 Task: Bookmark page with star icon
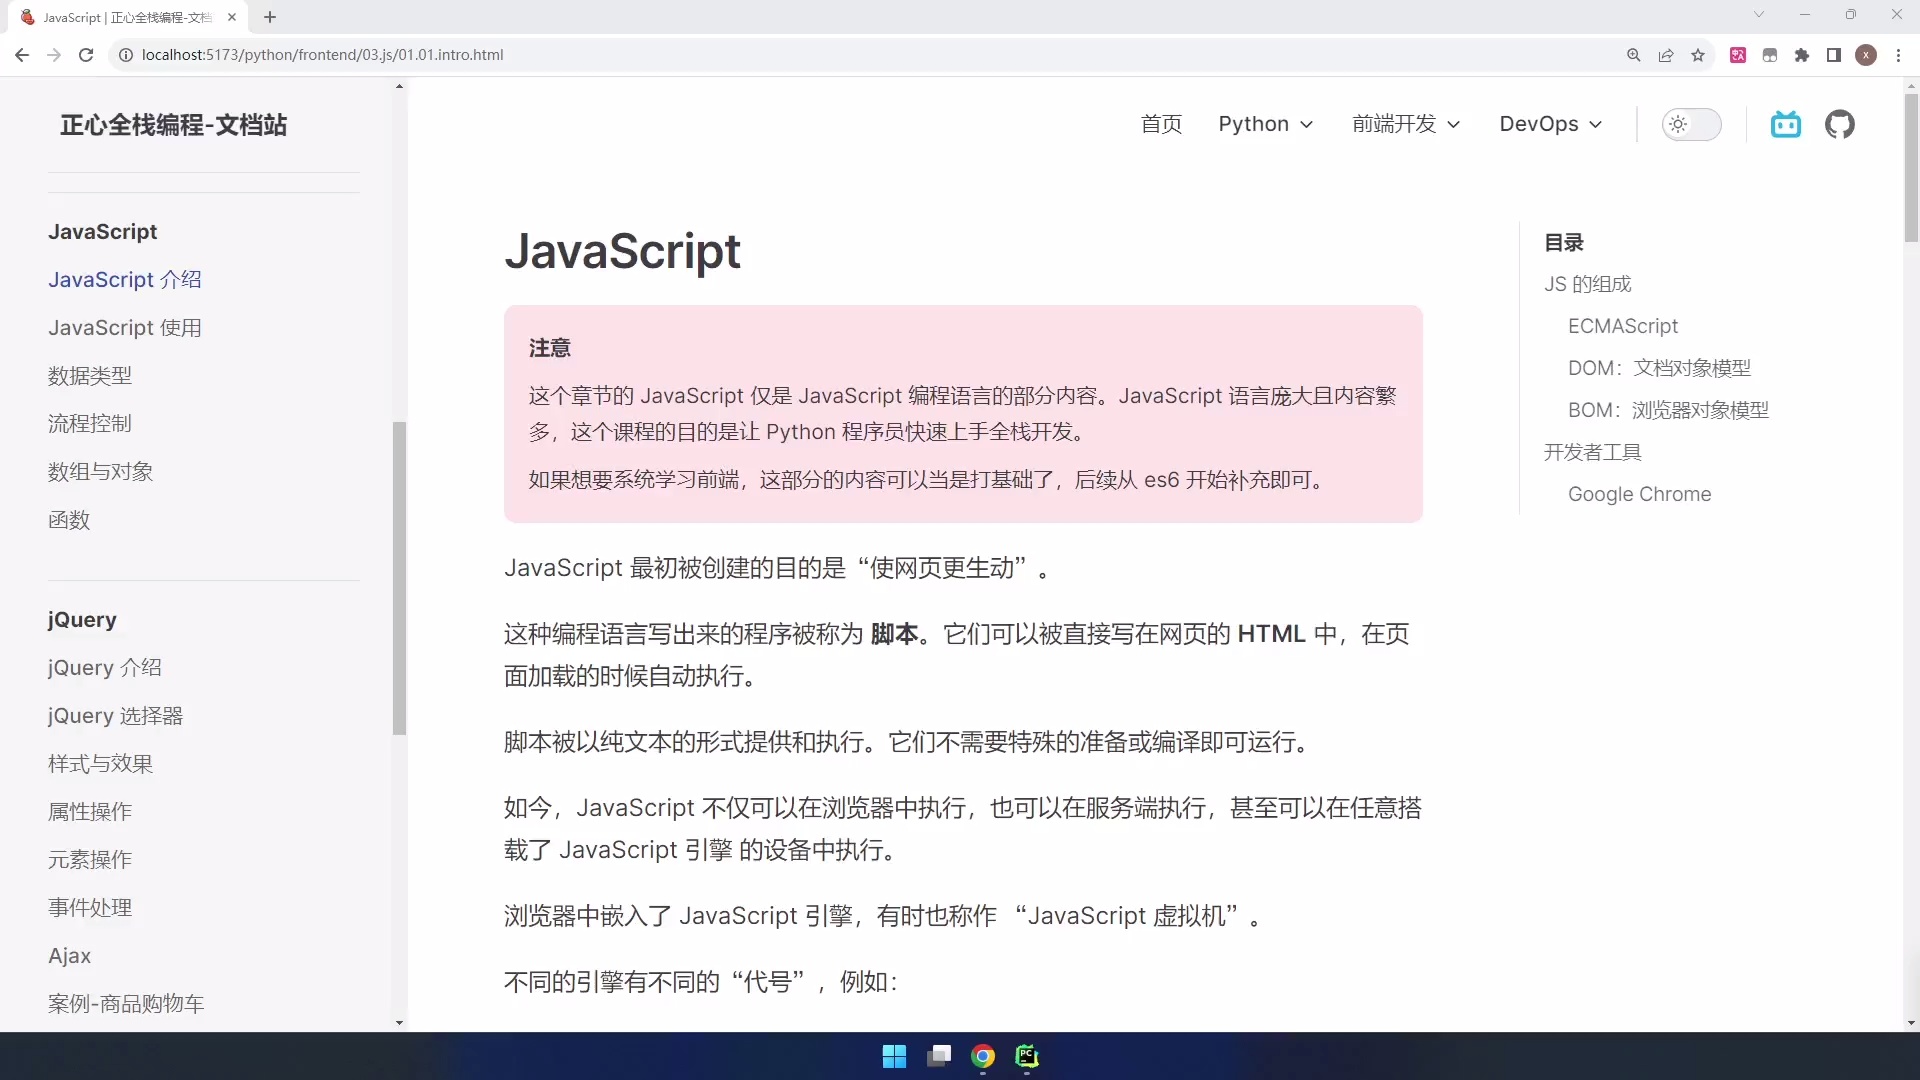click(1698, 55)
